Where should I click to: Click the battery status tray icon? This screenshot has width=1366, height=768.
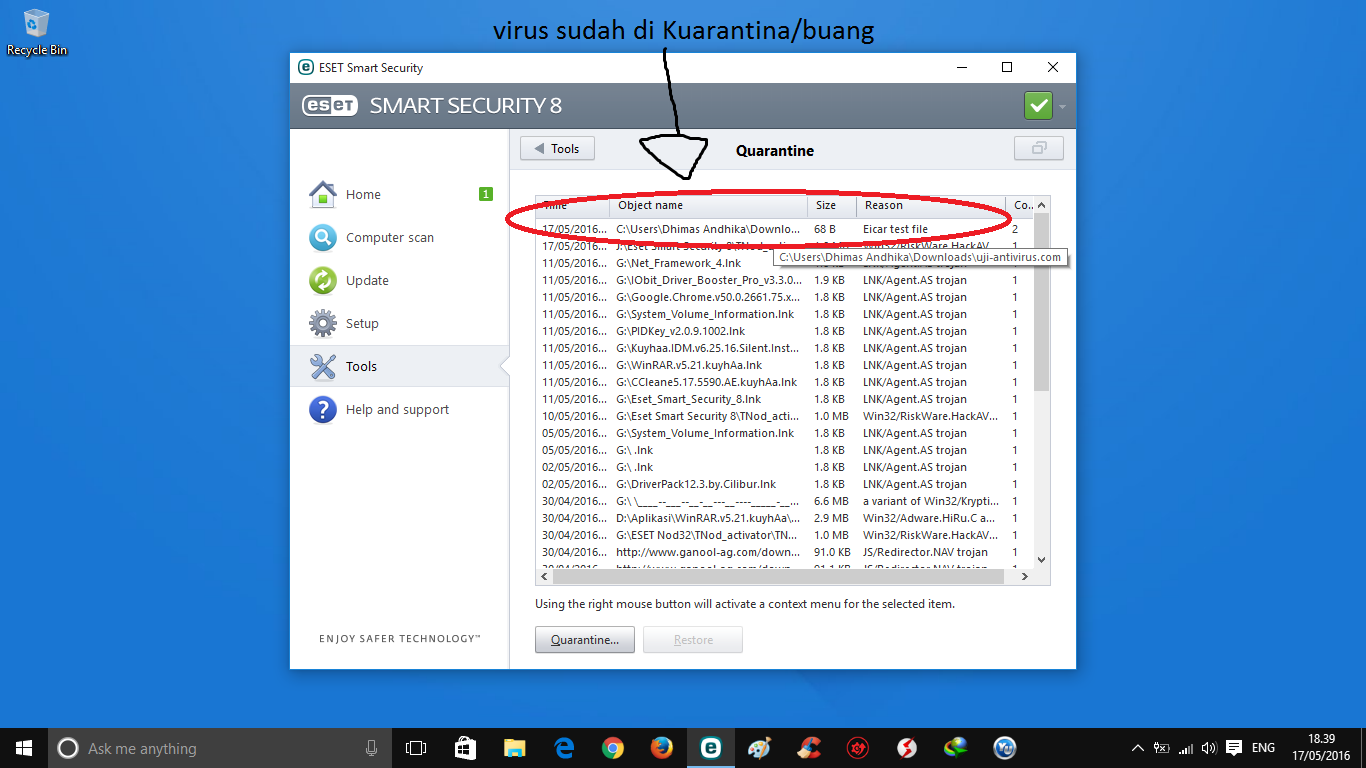[x=1162, y=748]
